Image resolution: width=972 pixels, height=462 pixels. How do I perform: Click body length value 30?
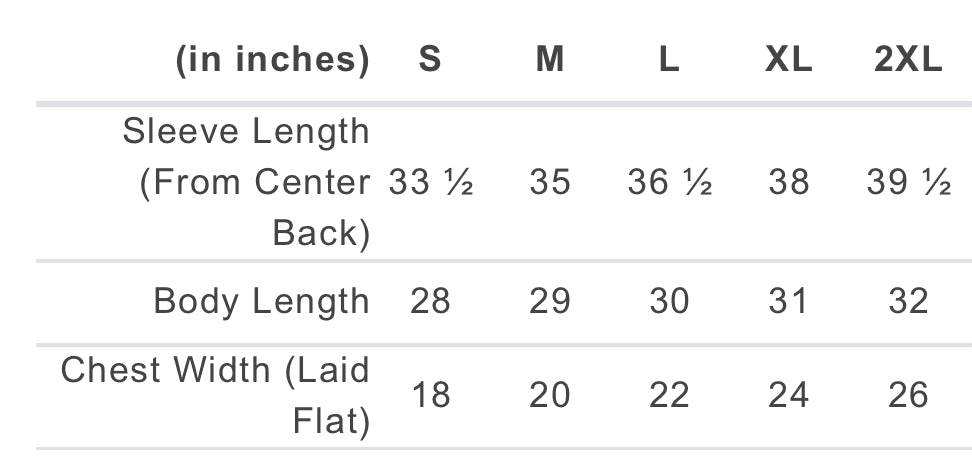[x=669, y=301]
